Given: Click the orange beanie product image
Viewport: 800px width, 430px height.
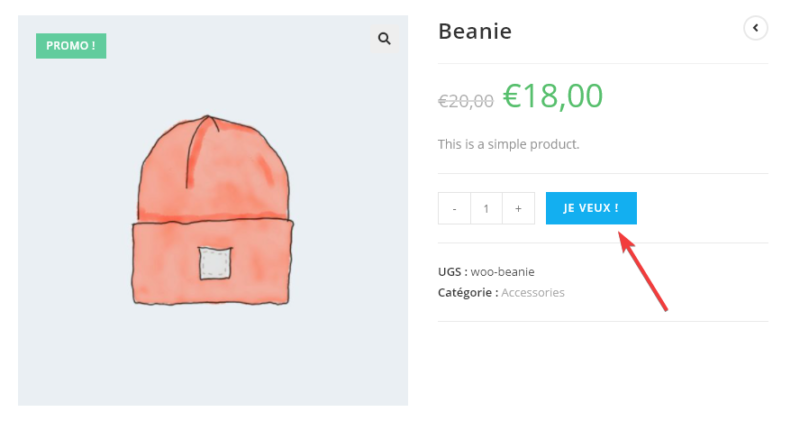Looking at the screenshot, I should tap(213, 210).
